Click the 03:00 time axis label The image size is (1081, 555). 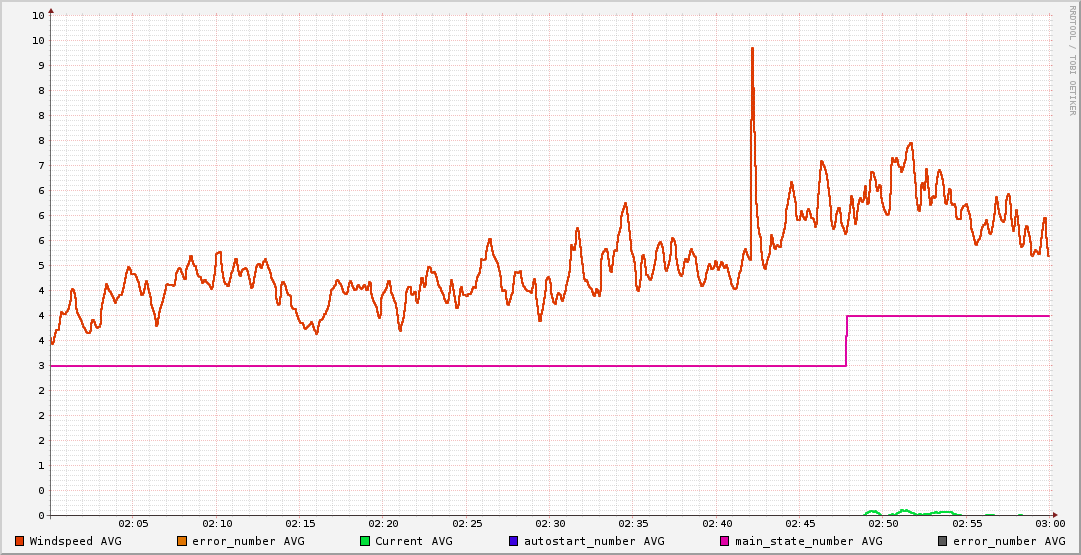tap(1050, 523)
